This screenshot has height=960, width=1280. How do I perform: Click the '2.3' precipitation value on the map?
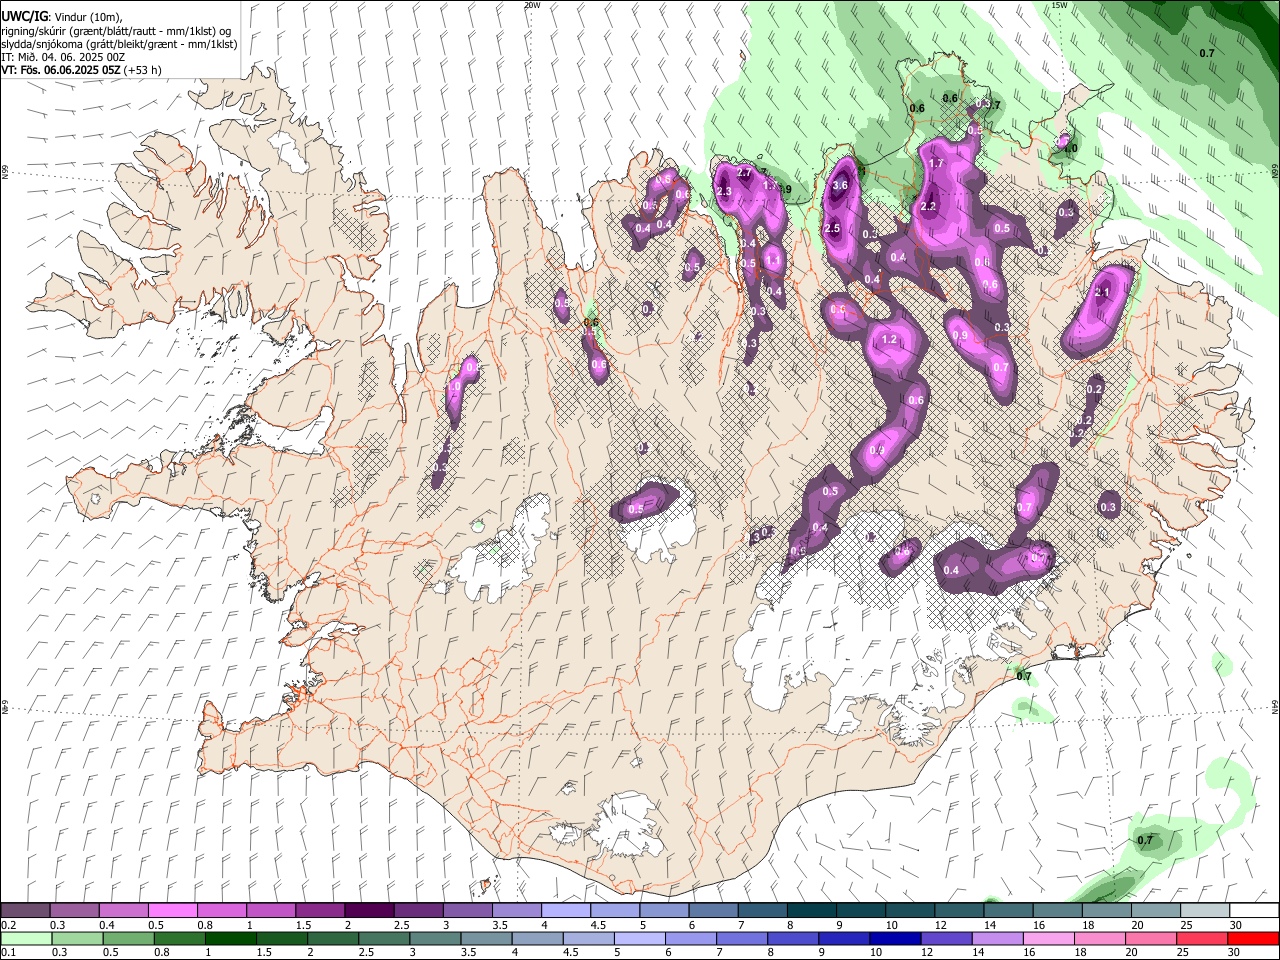724,191
